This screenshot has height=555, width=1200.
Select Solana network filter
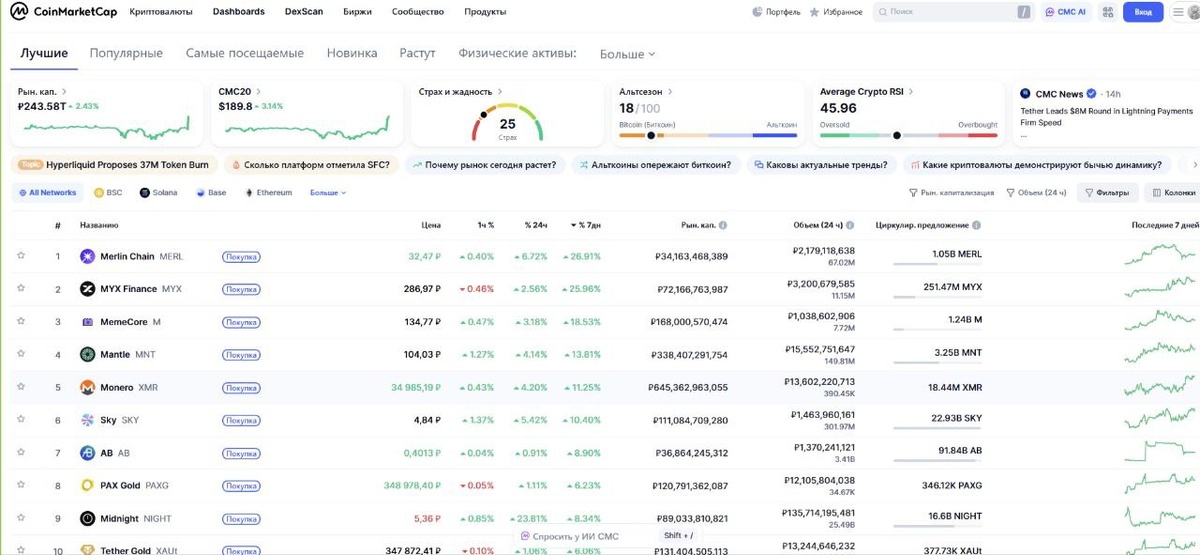[x=158, y=192]
